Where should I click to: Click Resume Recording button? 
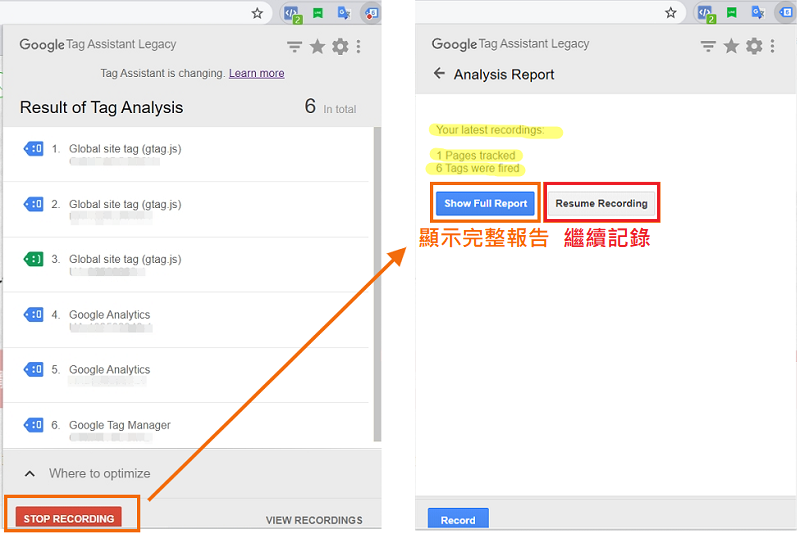click(x=602, y=204)
